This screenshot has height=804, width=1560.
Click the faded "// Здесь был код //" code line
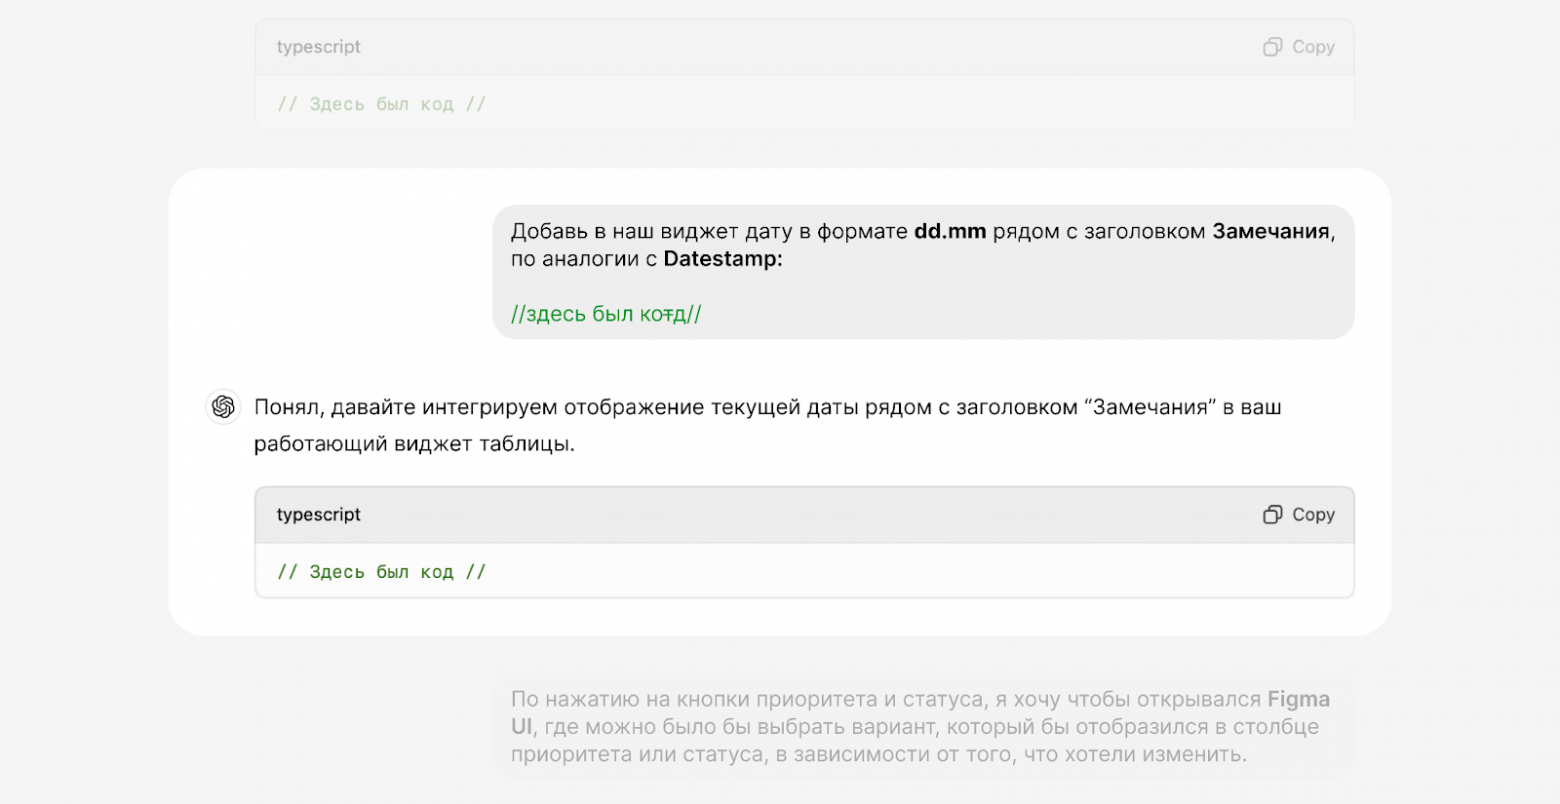point(381,104)
